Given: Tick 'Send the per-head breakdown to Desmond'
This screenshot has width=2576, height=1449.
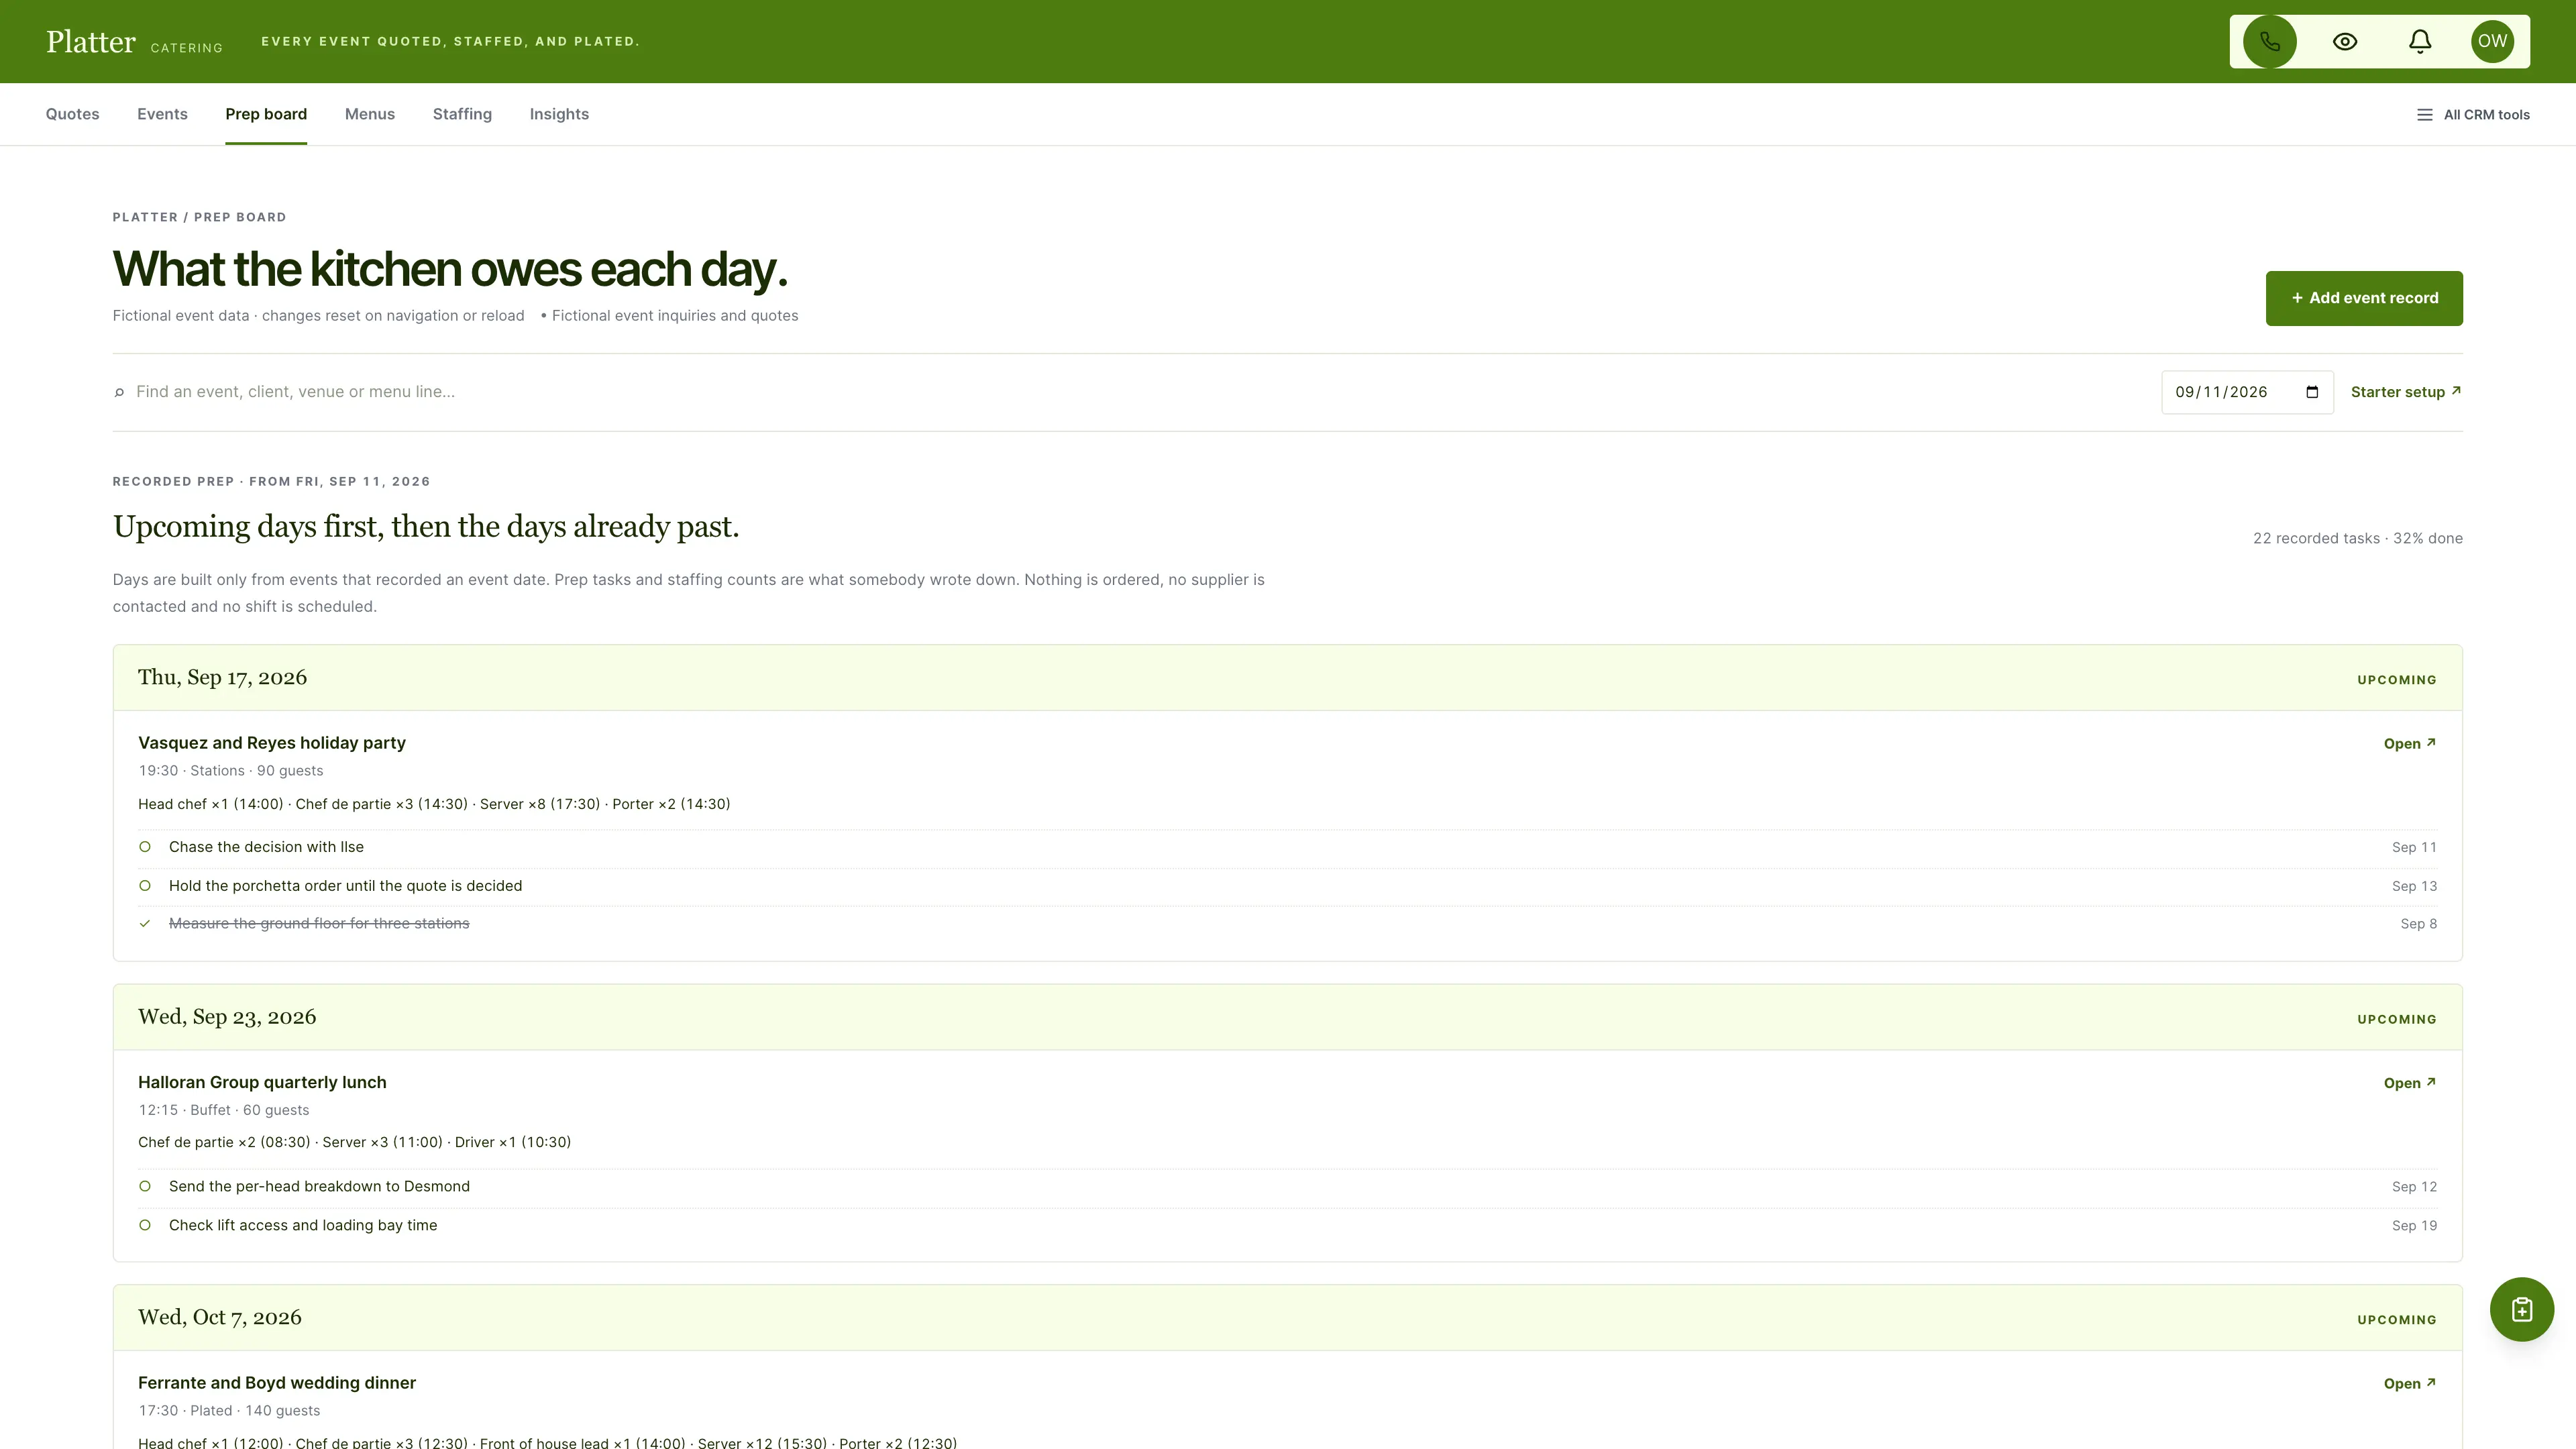Looking at the screenshot, I should [x=145, y=1187].
